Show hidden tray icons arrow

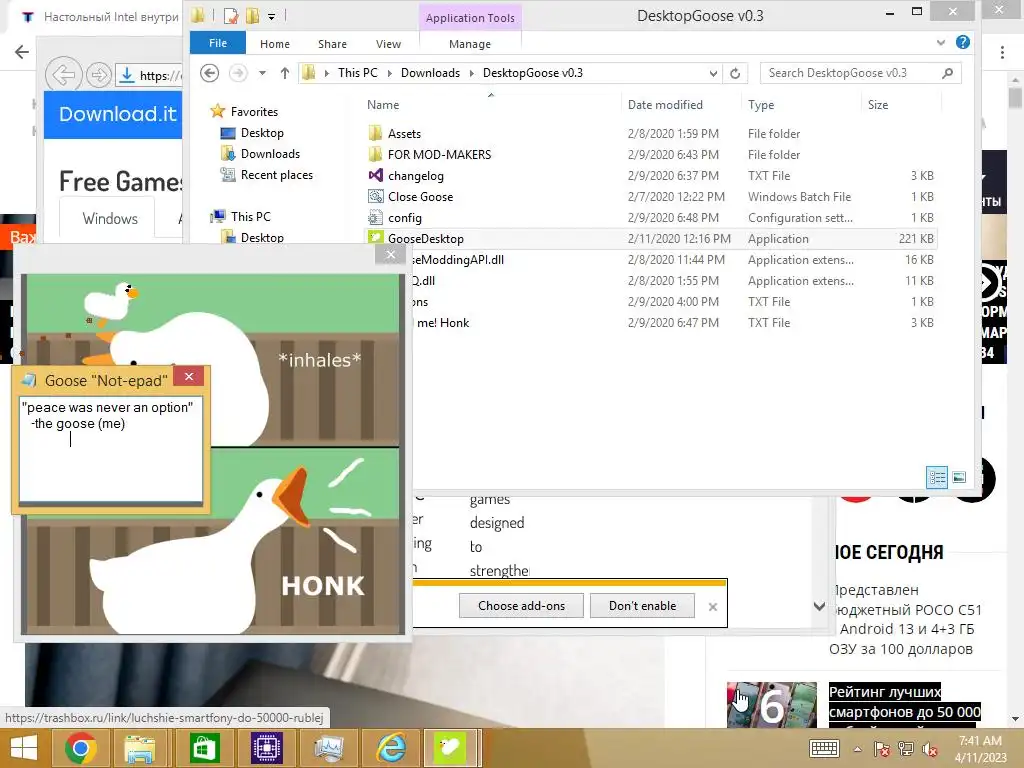[857, 749]
